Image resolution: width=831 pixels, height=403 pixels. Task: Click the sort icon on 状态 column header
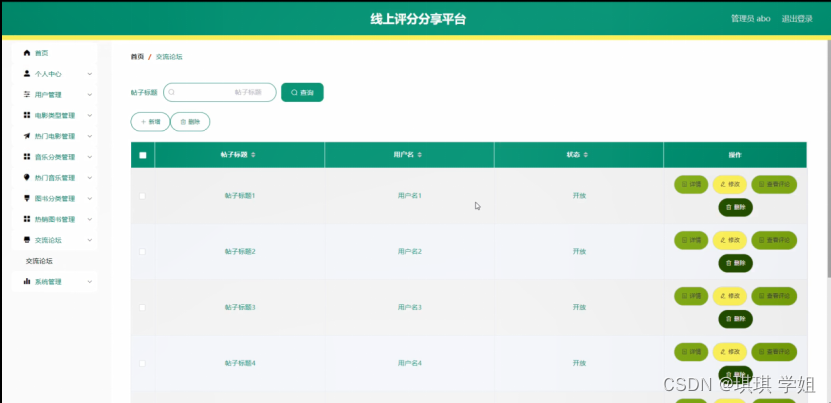click(x=589, y=155)
